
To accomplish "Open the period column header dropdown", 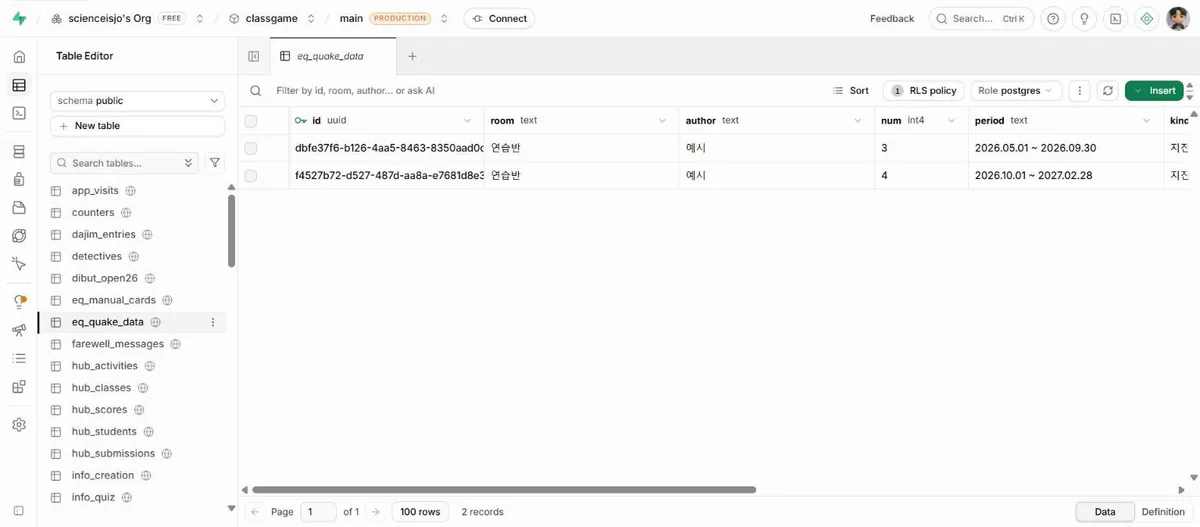I will coord(1148,121).
